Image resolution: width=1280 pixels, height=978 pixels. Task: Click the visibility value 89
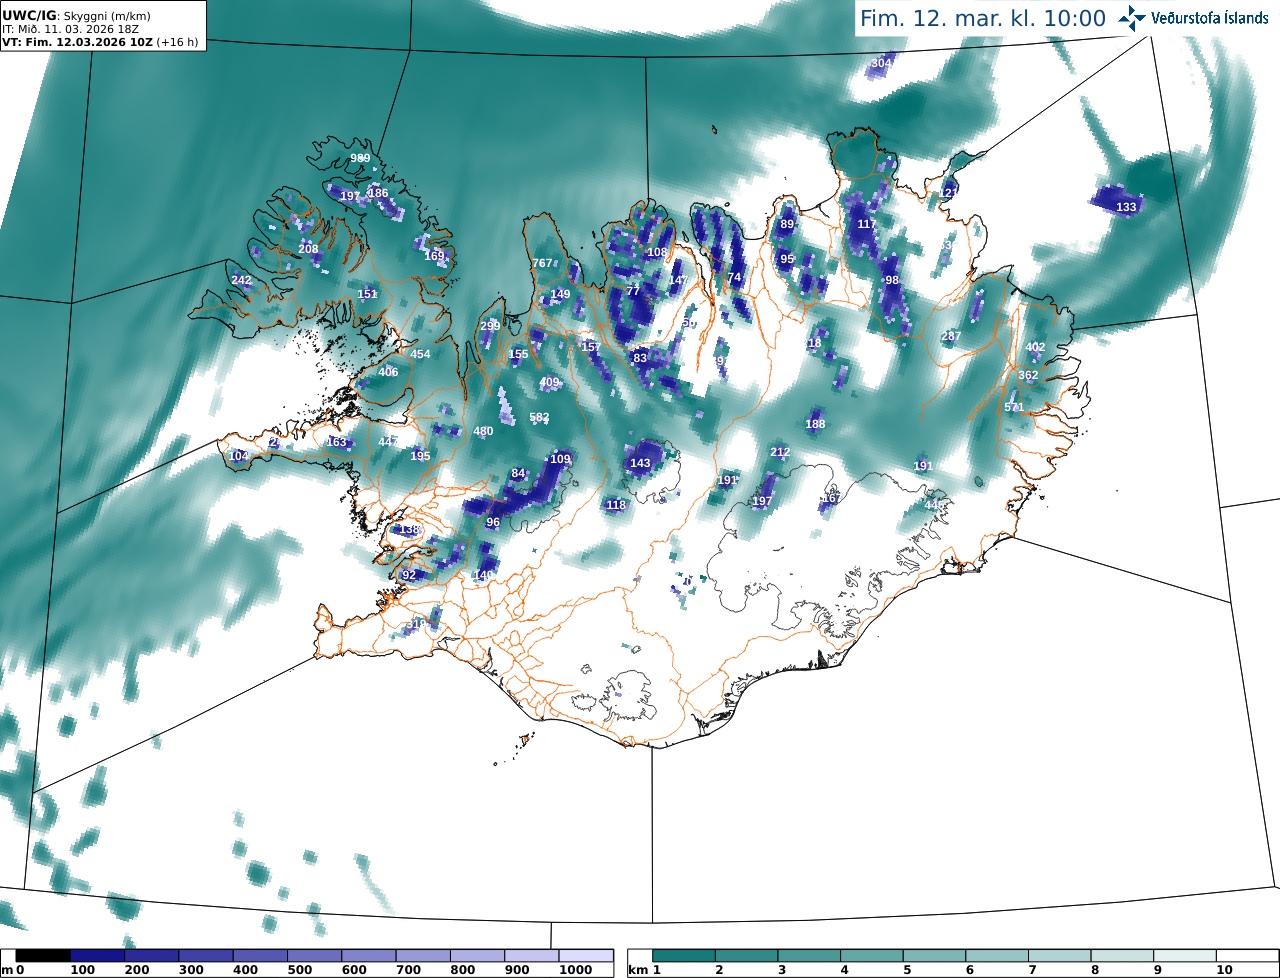787,224
